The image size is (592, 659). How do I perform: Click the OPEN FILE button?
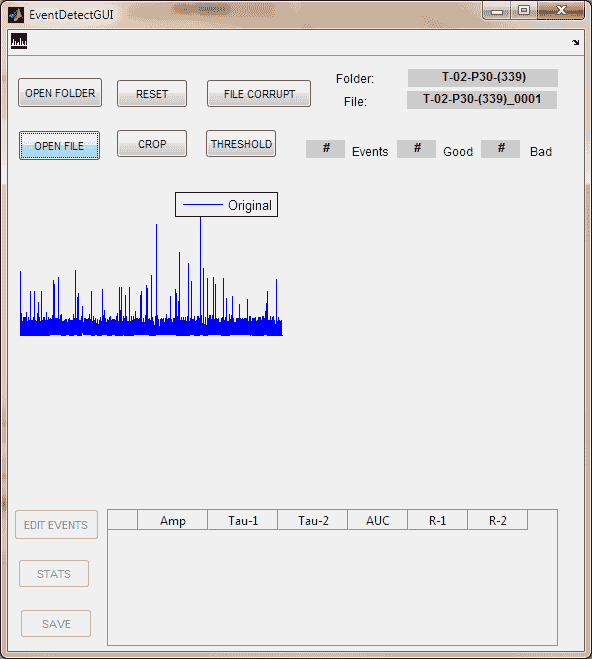coord(59,146)
